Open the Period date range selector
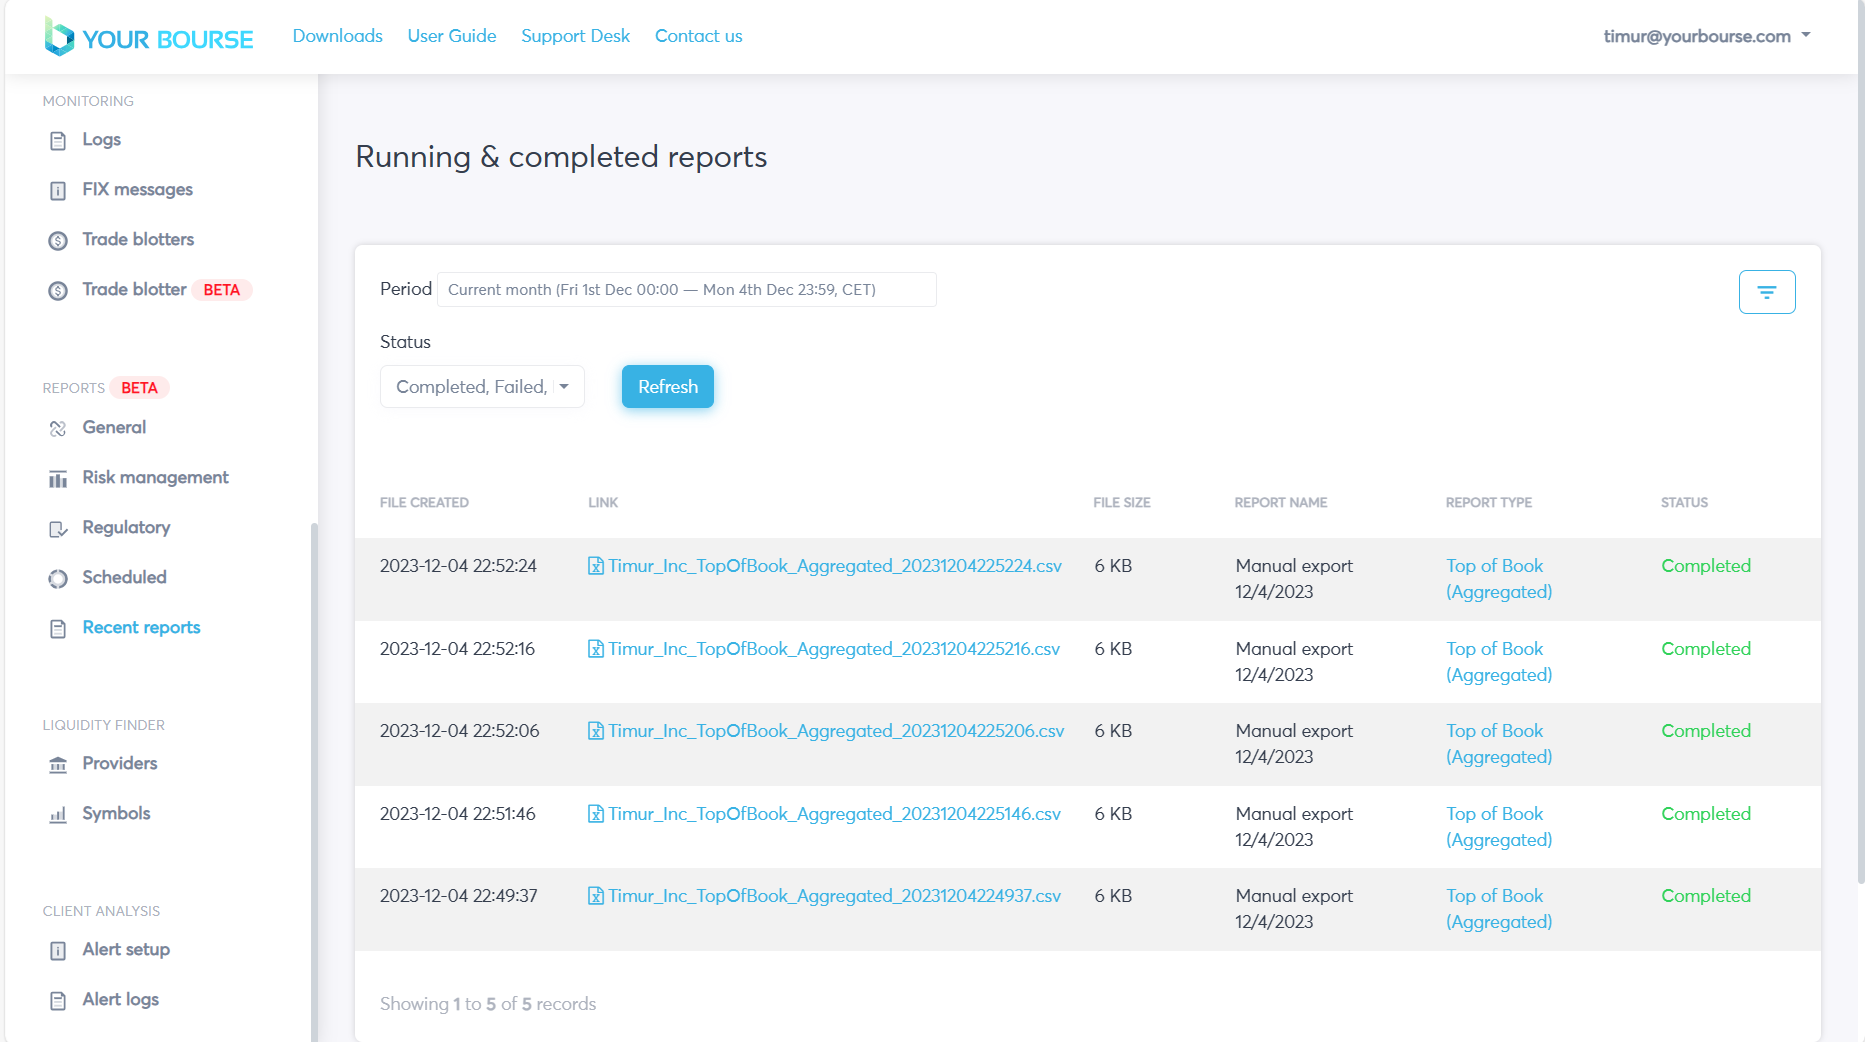 [x=686, y=290]
